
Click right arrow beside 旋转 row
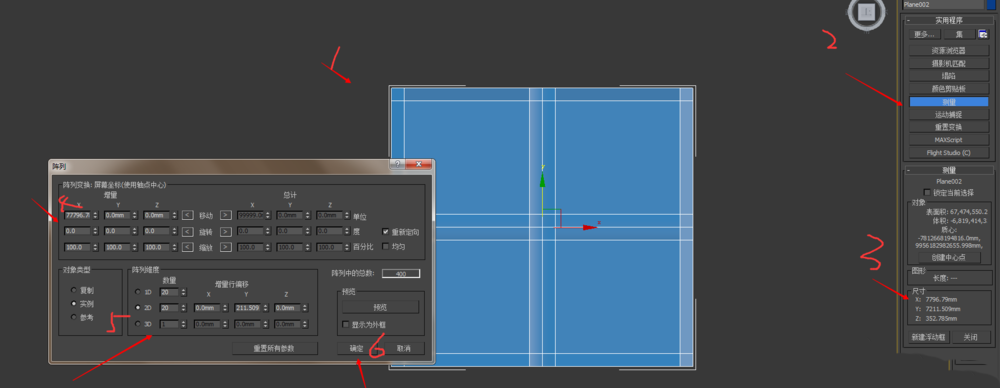[226, 231]
